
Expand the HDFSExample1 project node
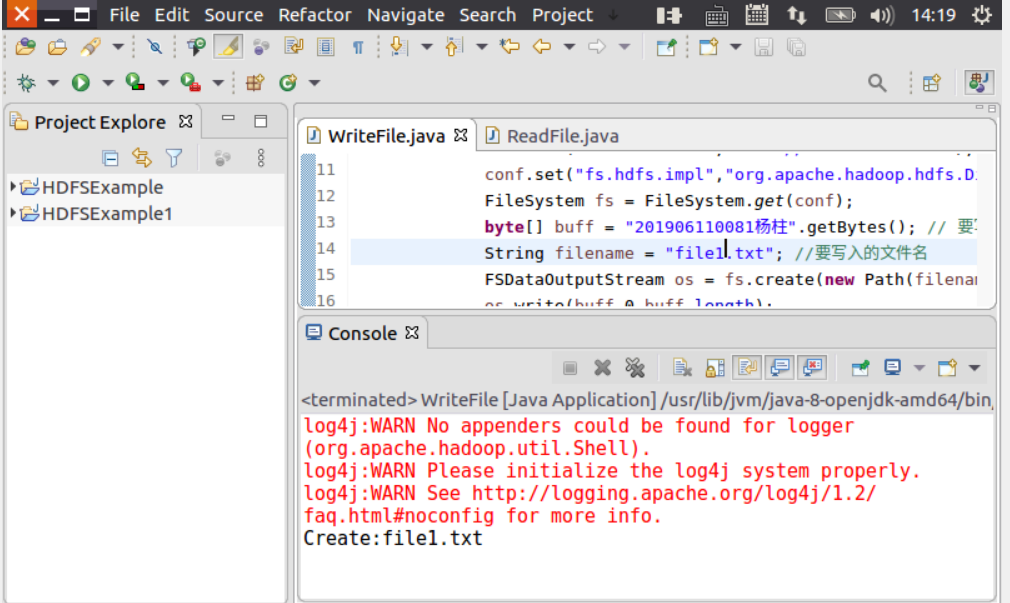pyautogui.click(x=13, y=213)
